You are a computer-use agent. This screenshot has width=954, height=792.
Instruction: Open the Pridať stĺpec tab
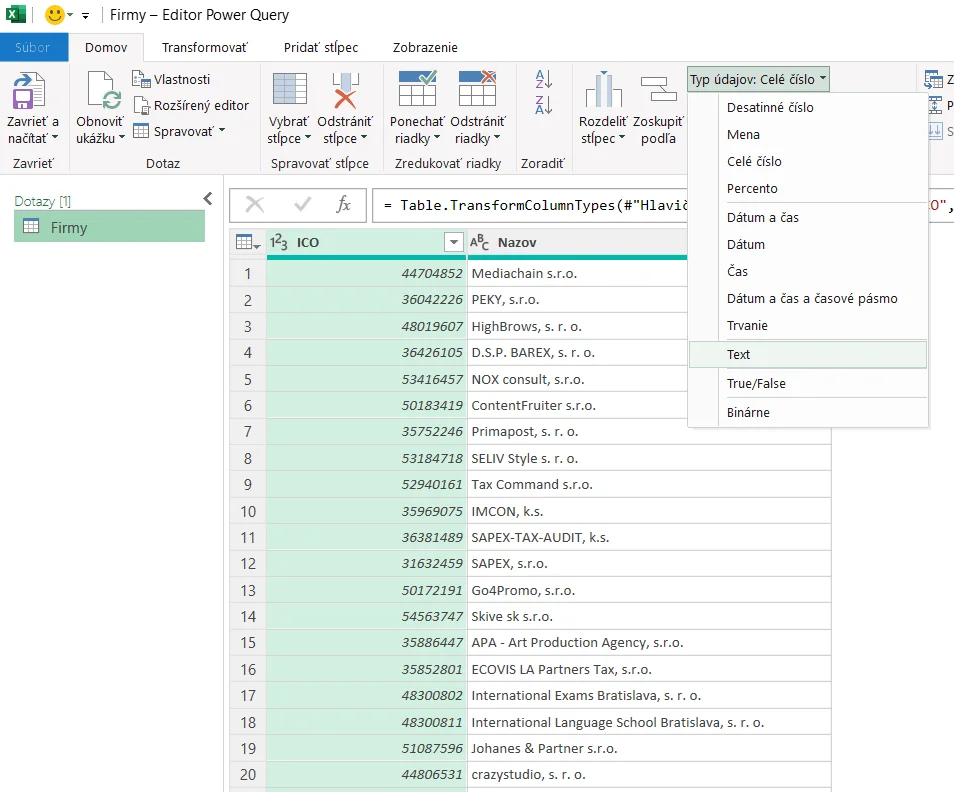click(321, 47)
